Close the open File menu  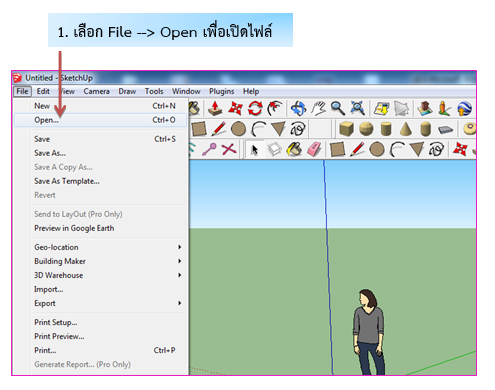pyautogui.click(x=22, y=91)
